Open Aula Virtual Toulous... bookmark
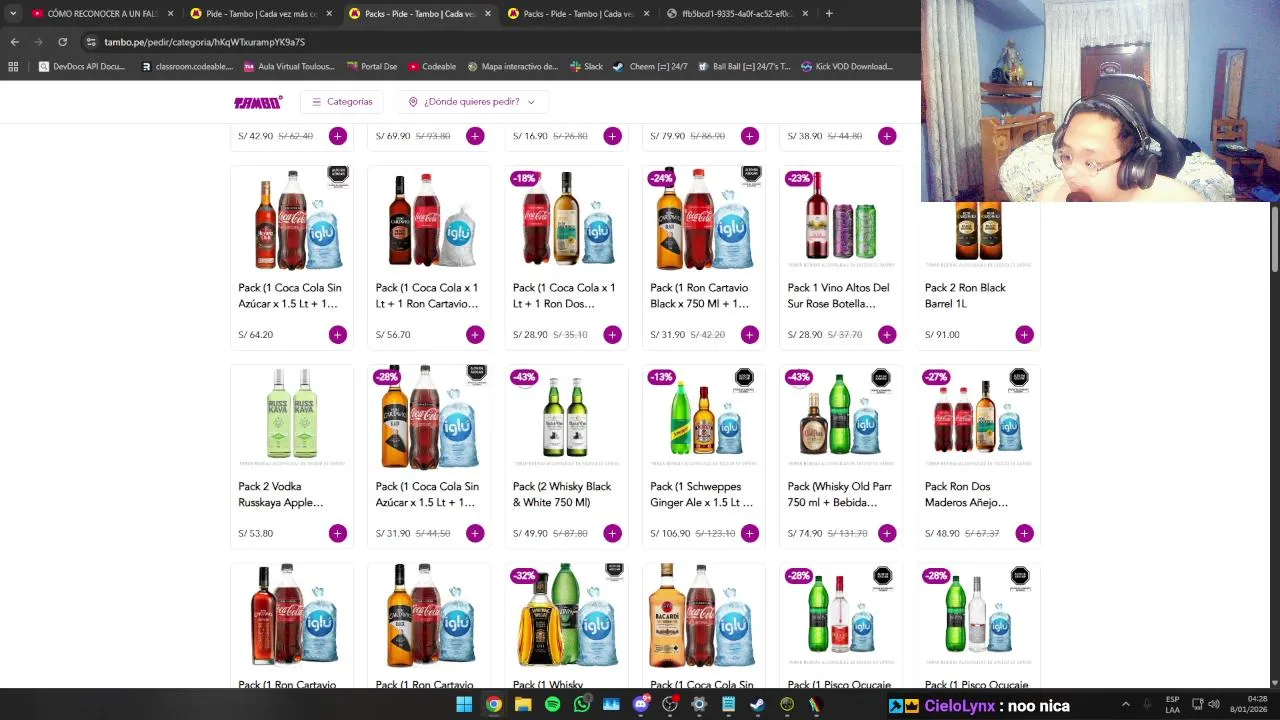Viewport: 1280px width, 720px height. tap(288, 67)
